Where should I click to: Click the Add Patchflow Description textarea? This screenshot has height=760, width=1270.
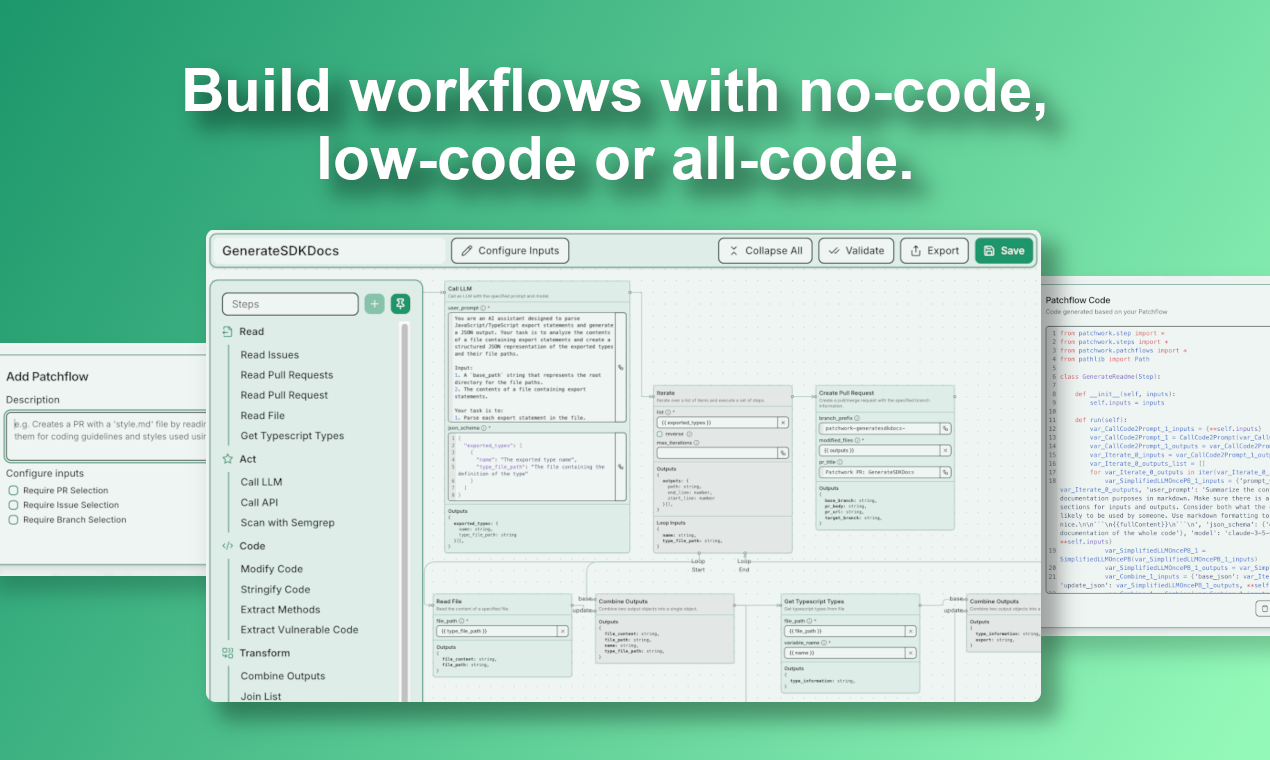click(103, 436)
